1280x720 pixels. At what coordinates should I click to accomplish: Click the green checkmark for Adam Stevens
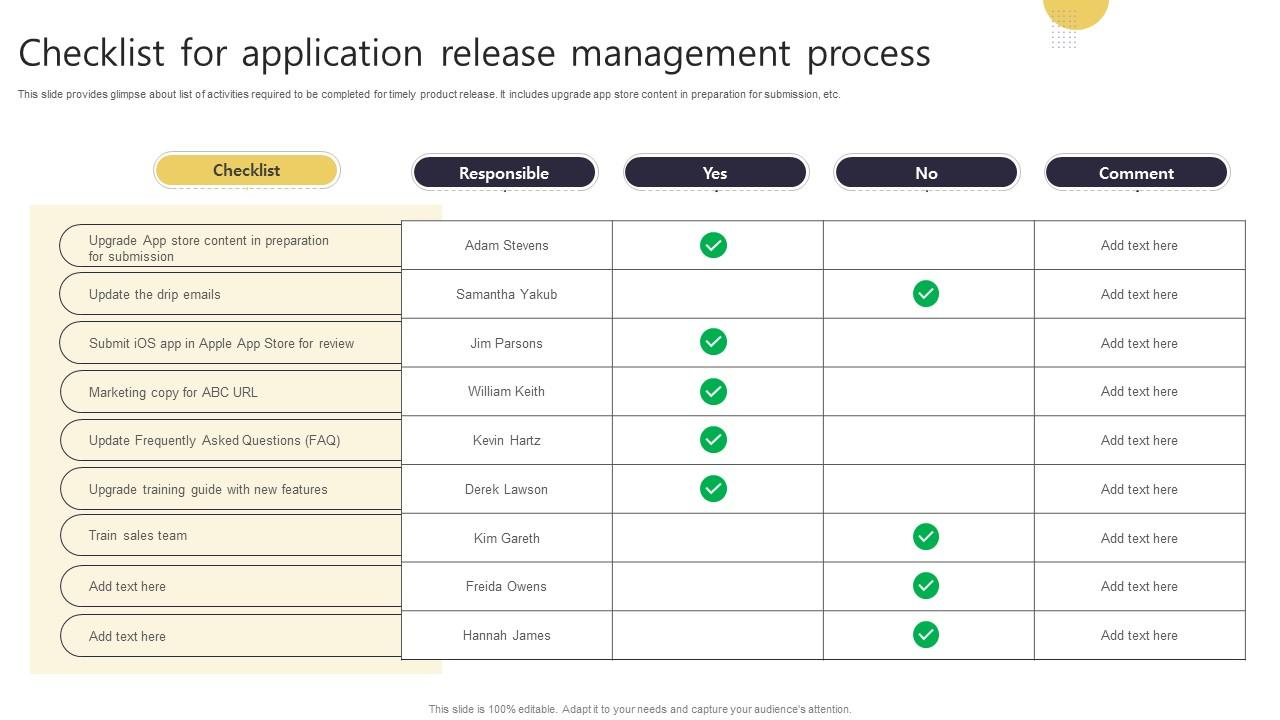coord(713,245)
